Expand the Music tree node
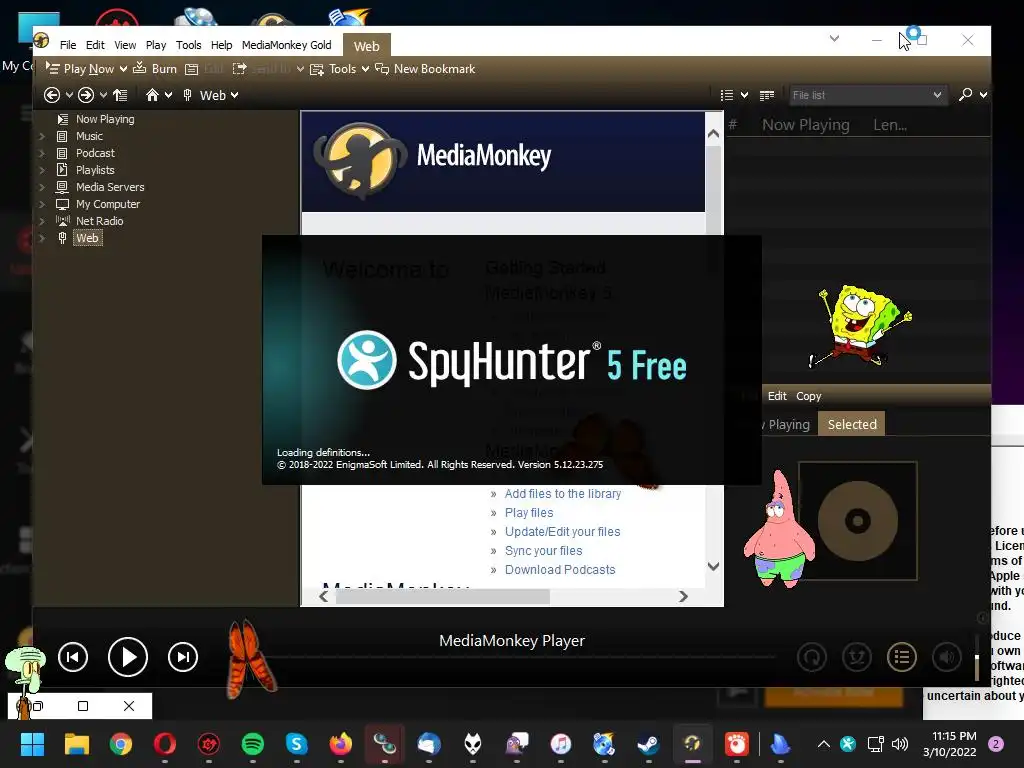The image size is (1024, 768). (42, 136)
